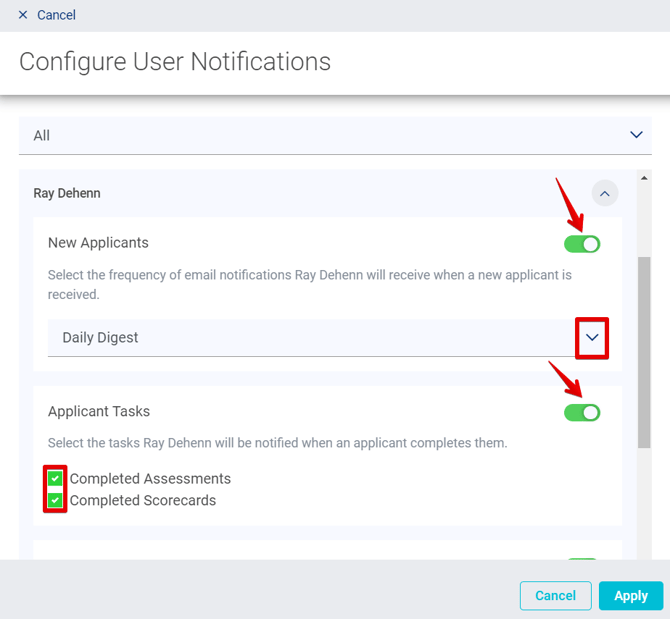Click the partially visible toggle below Applicant Tasks
The width and height of the screenshot is (670, 619).
point(582,562)
